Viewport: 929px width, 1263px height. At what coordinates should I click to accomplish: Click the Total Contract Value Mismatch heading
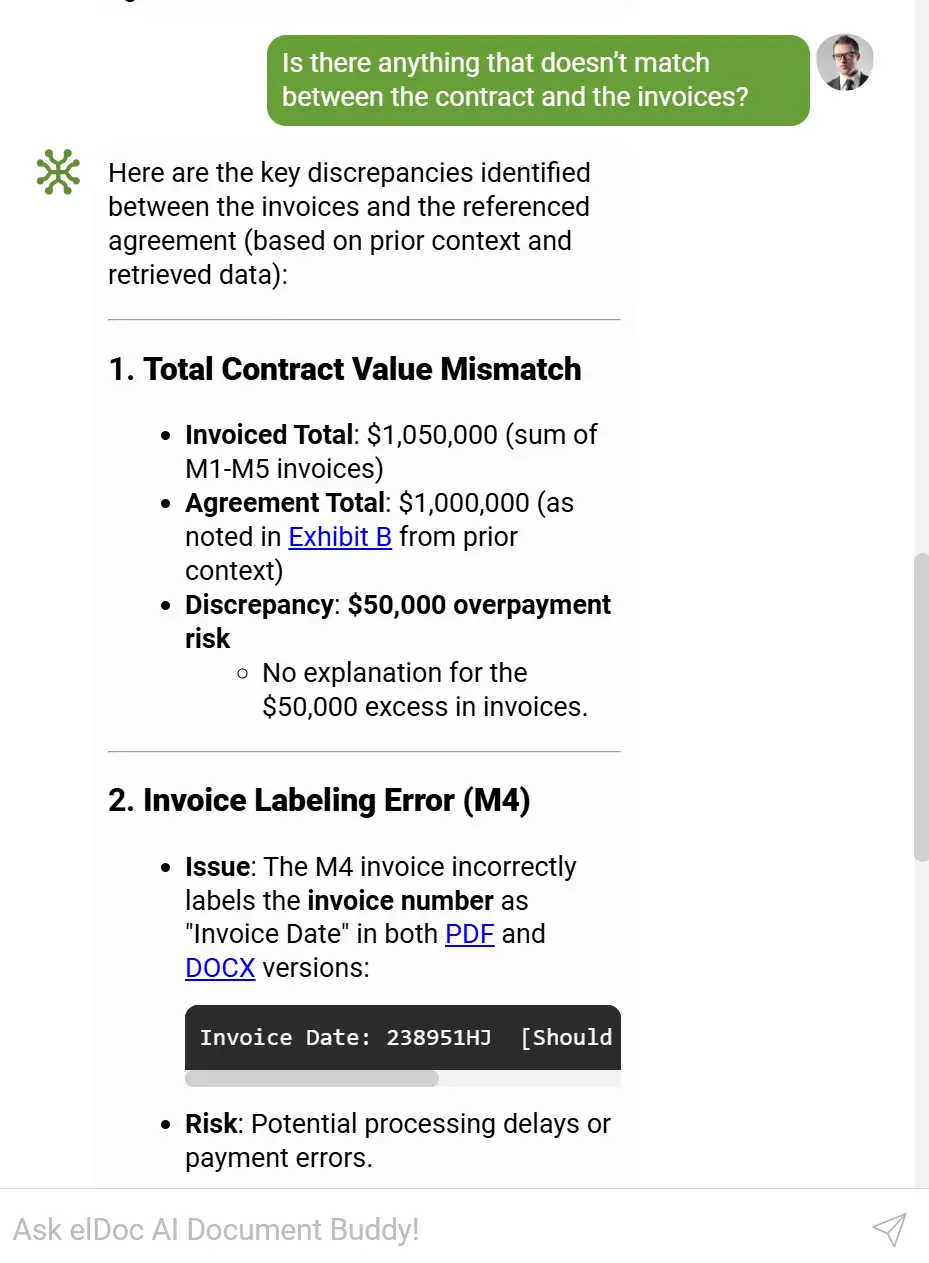pyautogui.click(x=344, y=369)
